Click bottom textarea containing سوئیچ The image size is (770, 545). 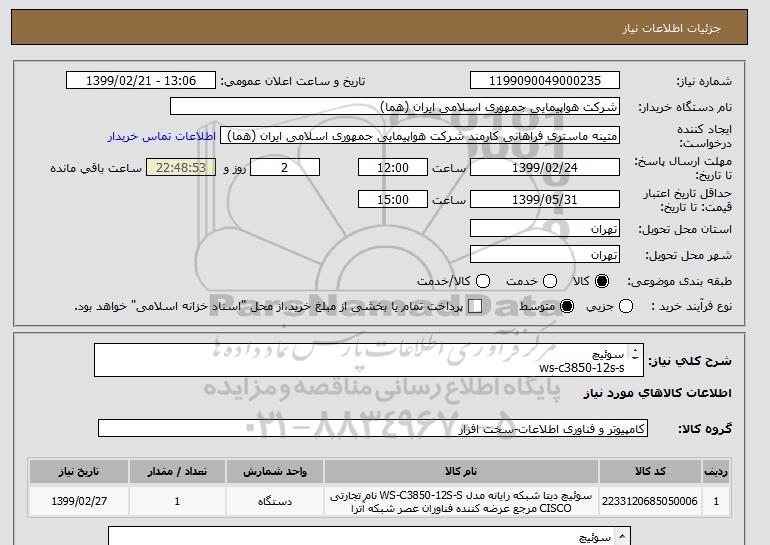pyautogui.click(x=369, y=536)
